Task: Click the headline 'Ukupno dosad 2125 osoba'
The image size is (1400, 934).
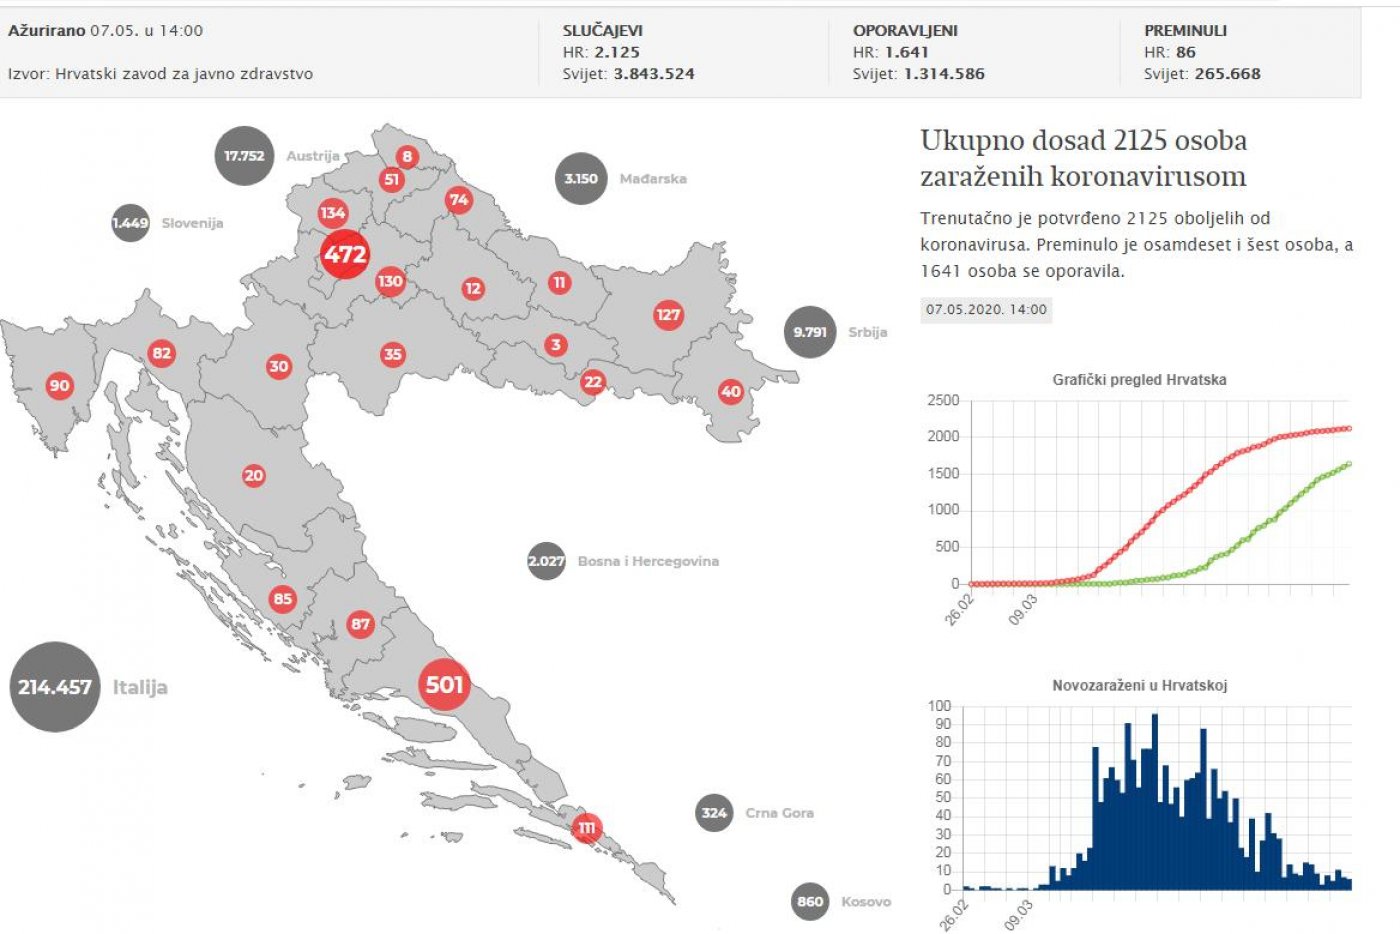Action: coord(1084,140)
